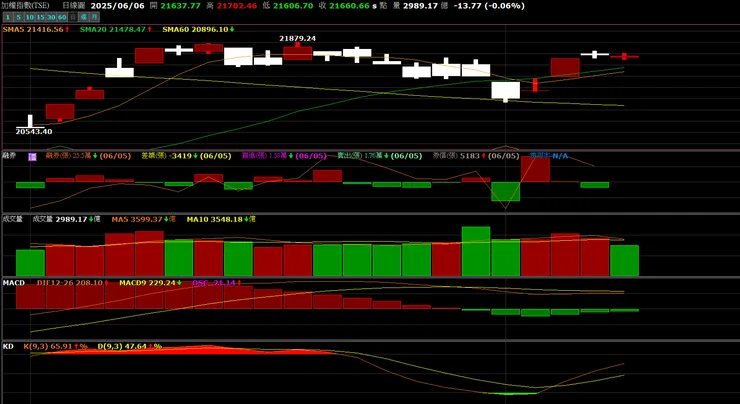This screenshot has height=404, width=740.
Task: Click the low price label 20543.40
Action: [x=34, y=132]
